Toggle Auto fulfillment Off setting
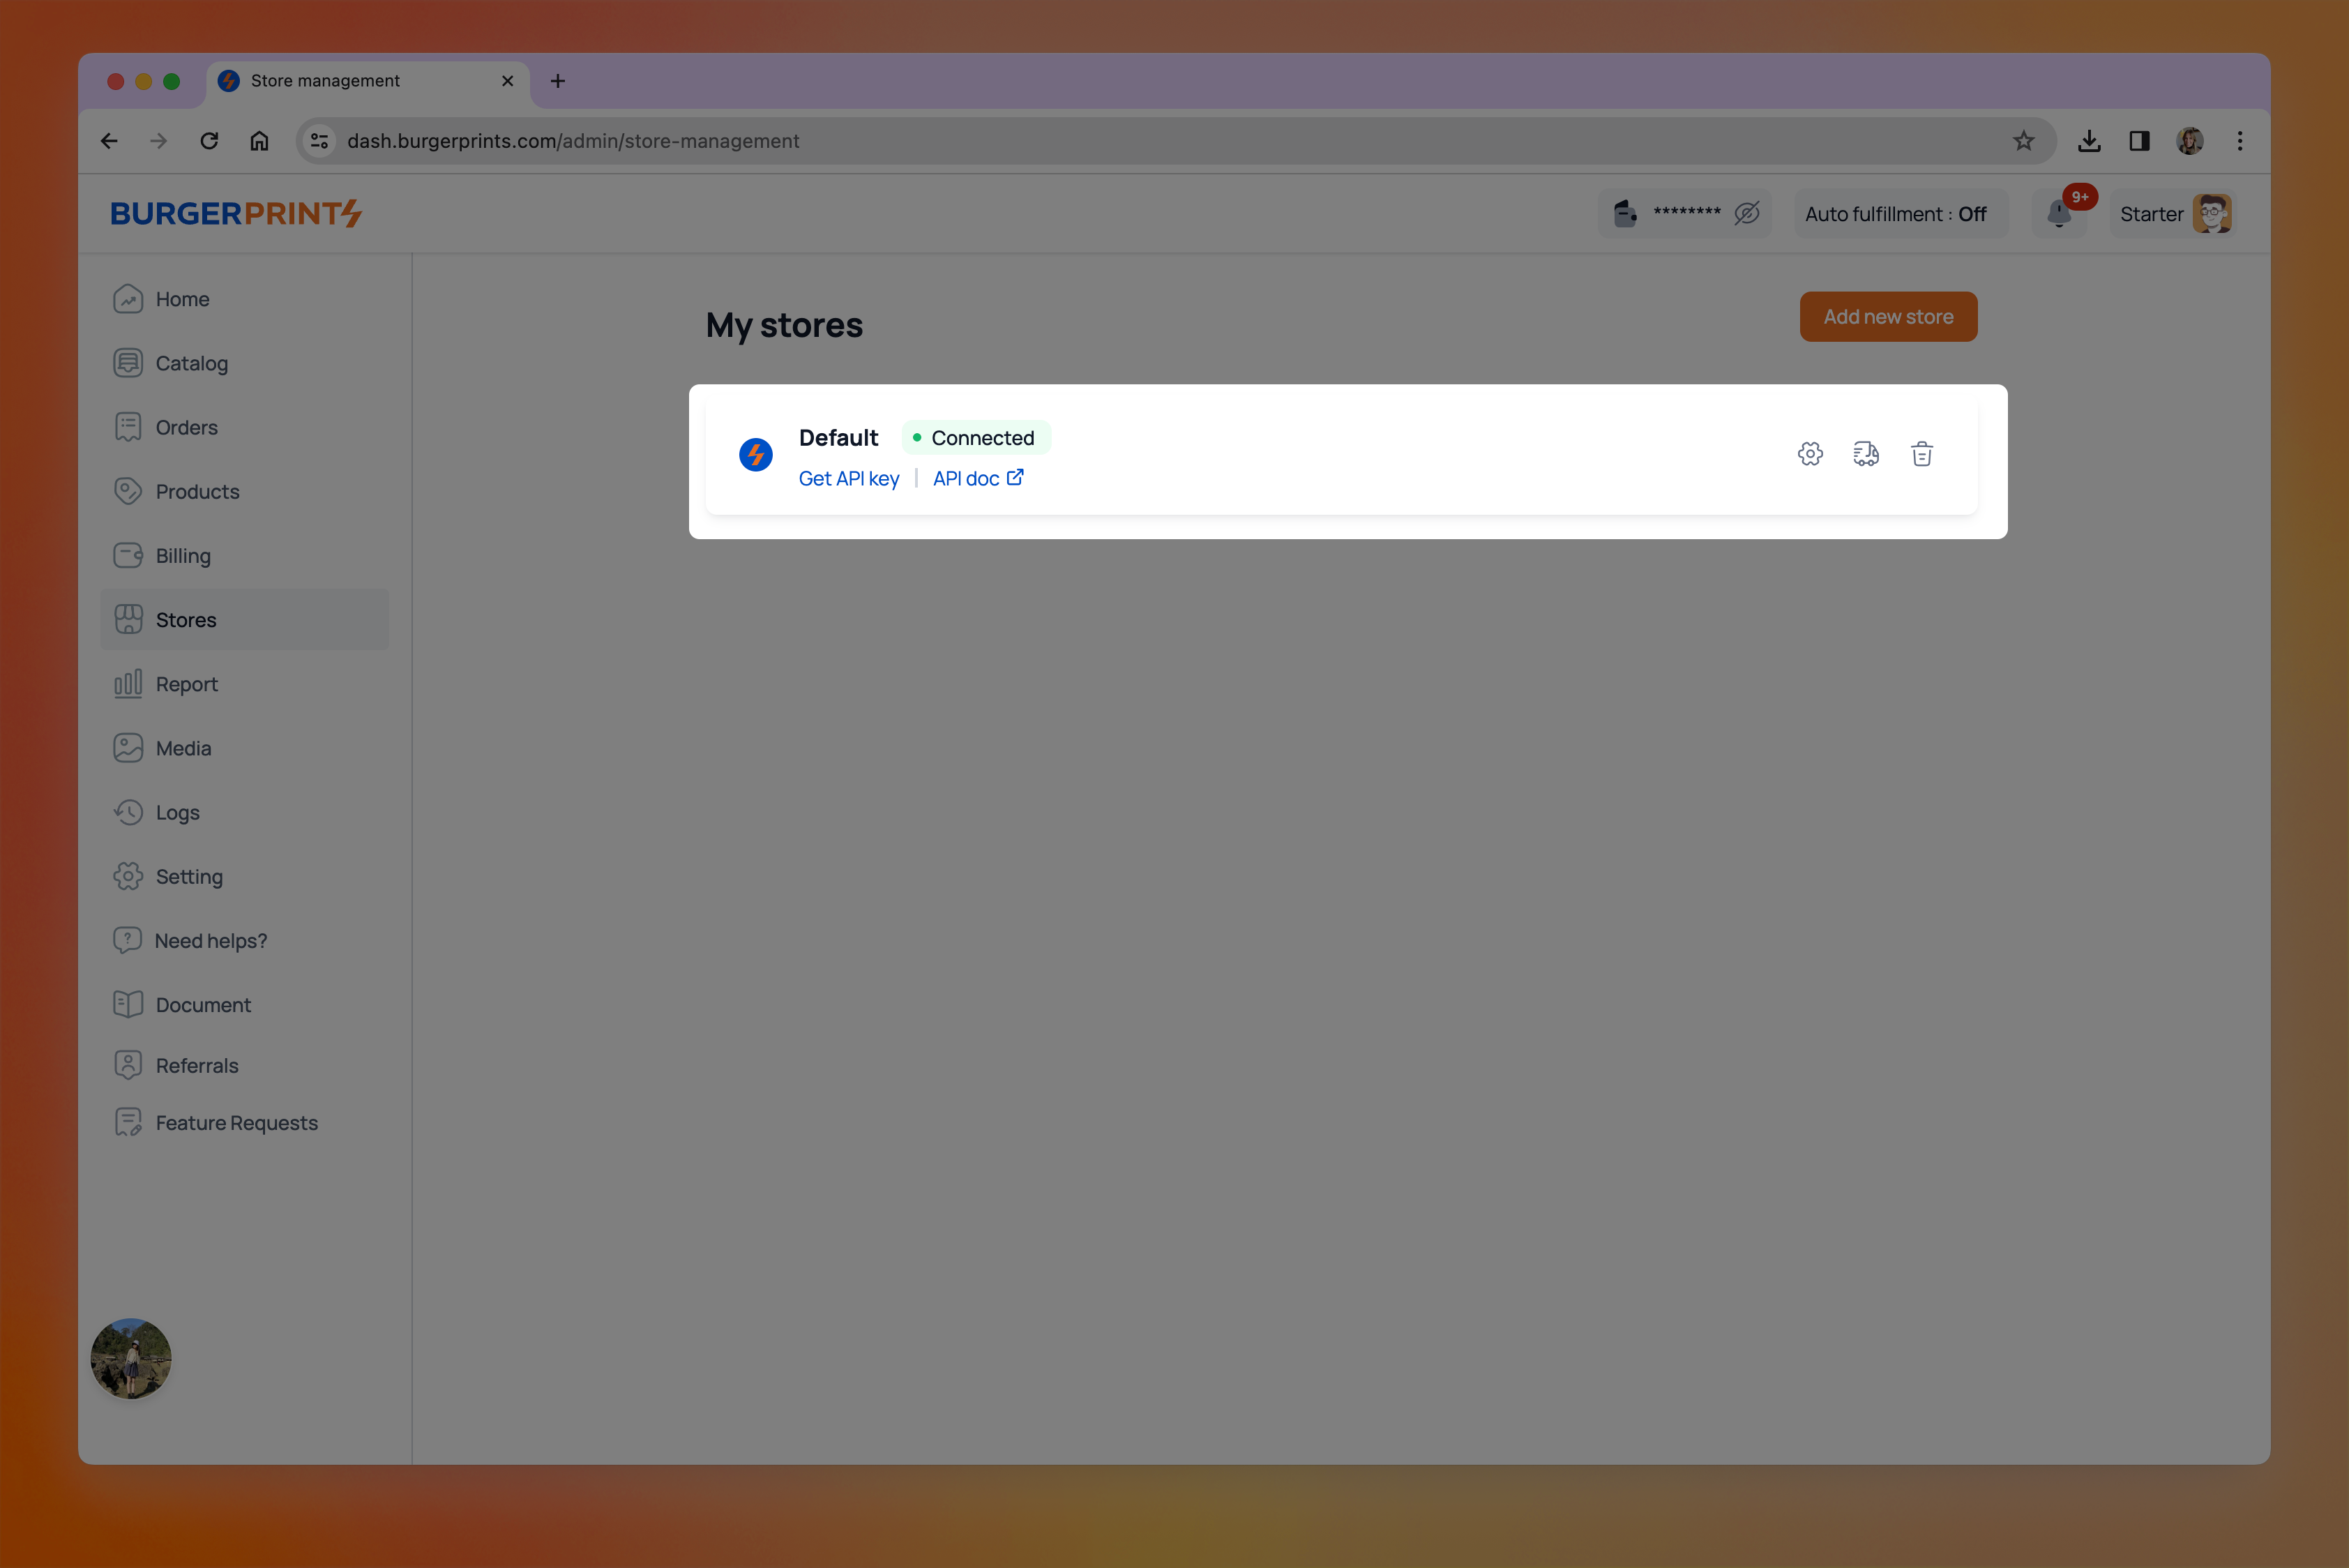 pos(1896,214)
